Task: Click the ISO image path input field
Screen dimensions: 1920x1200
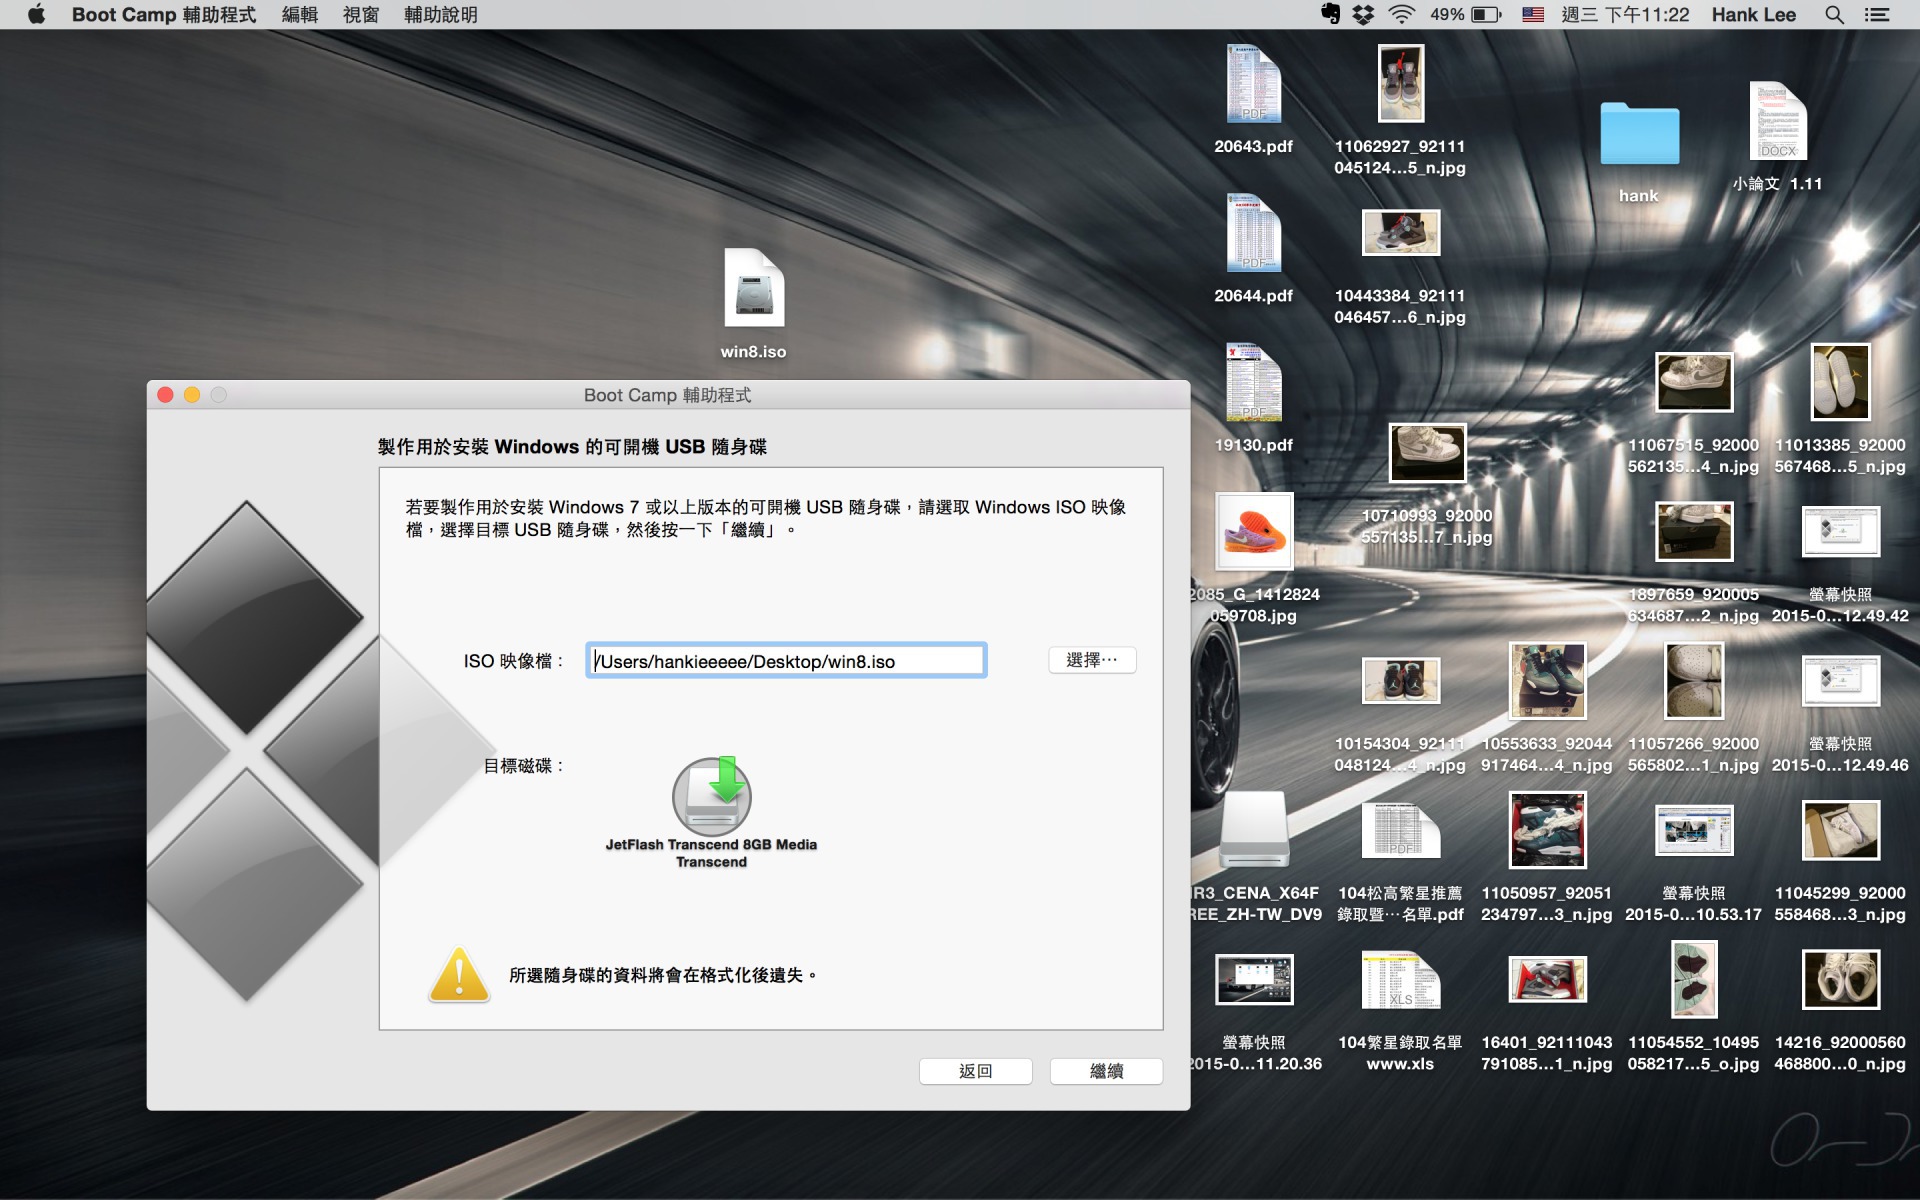Action: tap(786, 661)
